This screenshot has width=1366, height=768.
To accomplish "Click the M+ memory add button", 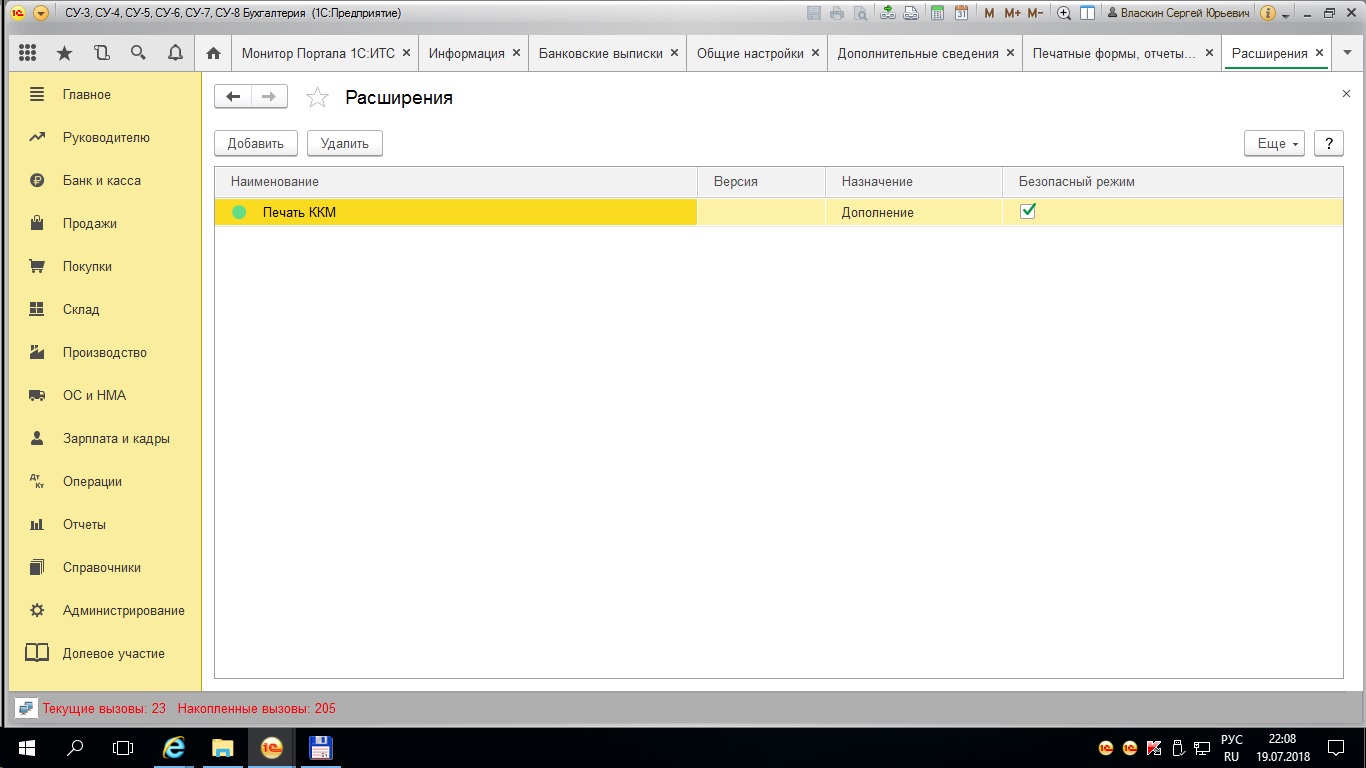I will tap(1012, 13).
